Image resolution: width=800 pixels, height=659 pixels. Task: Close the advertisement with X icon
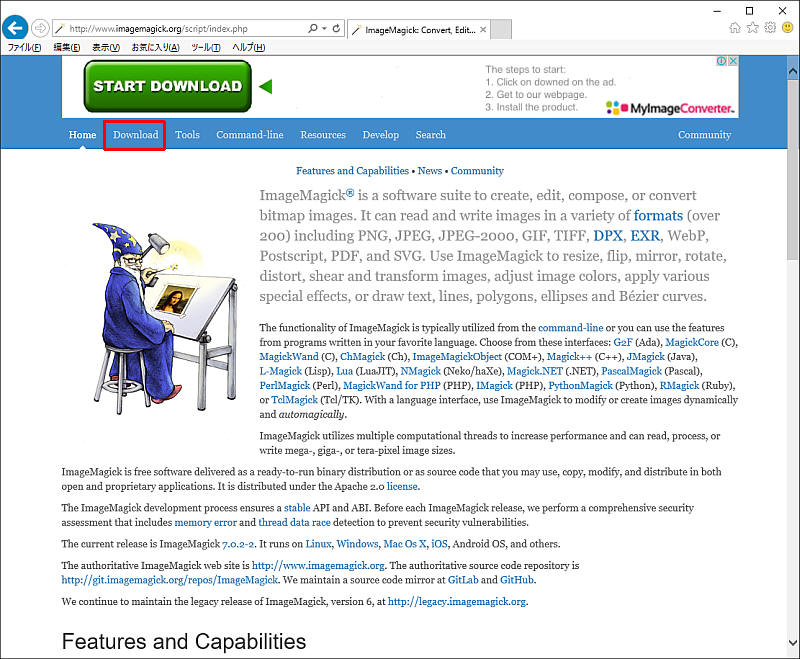coord(733,61)
